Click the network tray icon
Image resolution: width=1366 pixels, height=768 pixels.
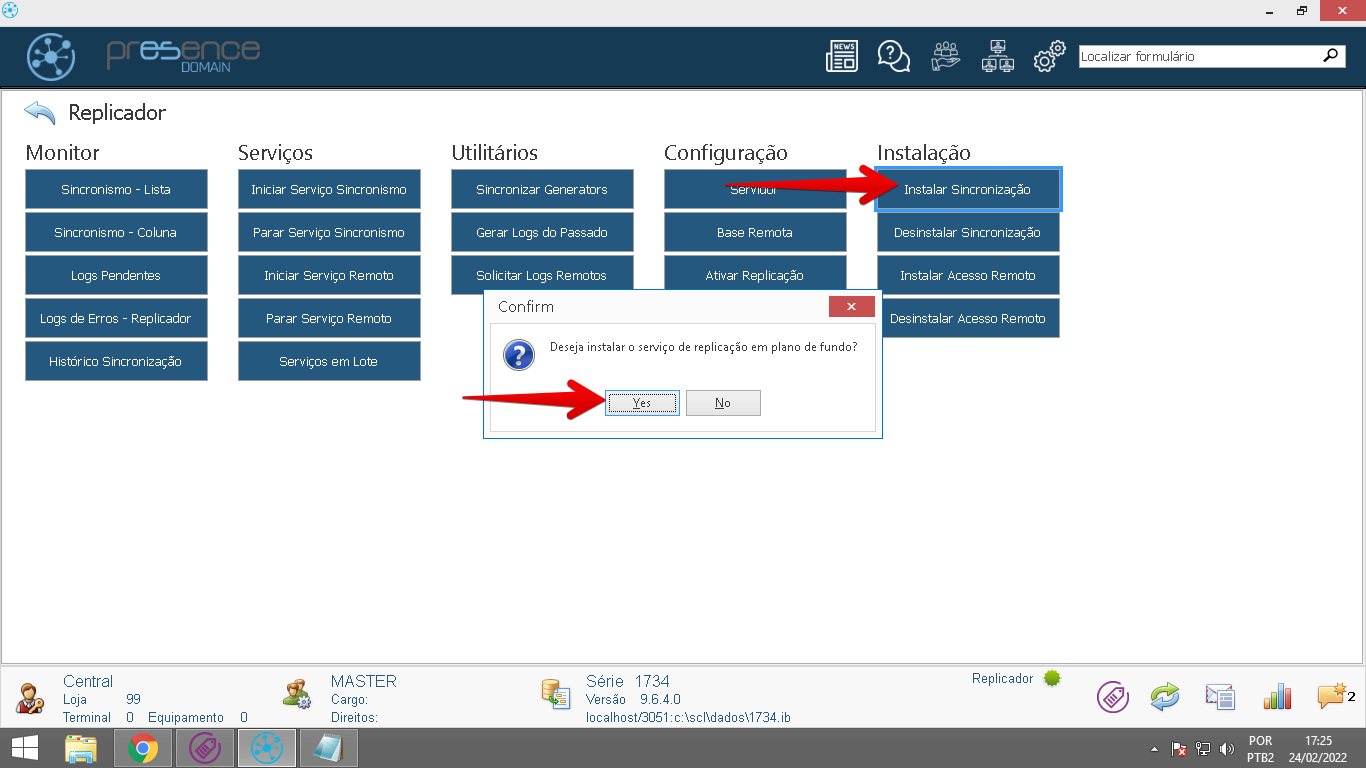coord(1204,749)
